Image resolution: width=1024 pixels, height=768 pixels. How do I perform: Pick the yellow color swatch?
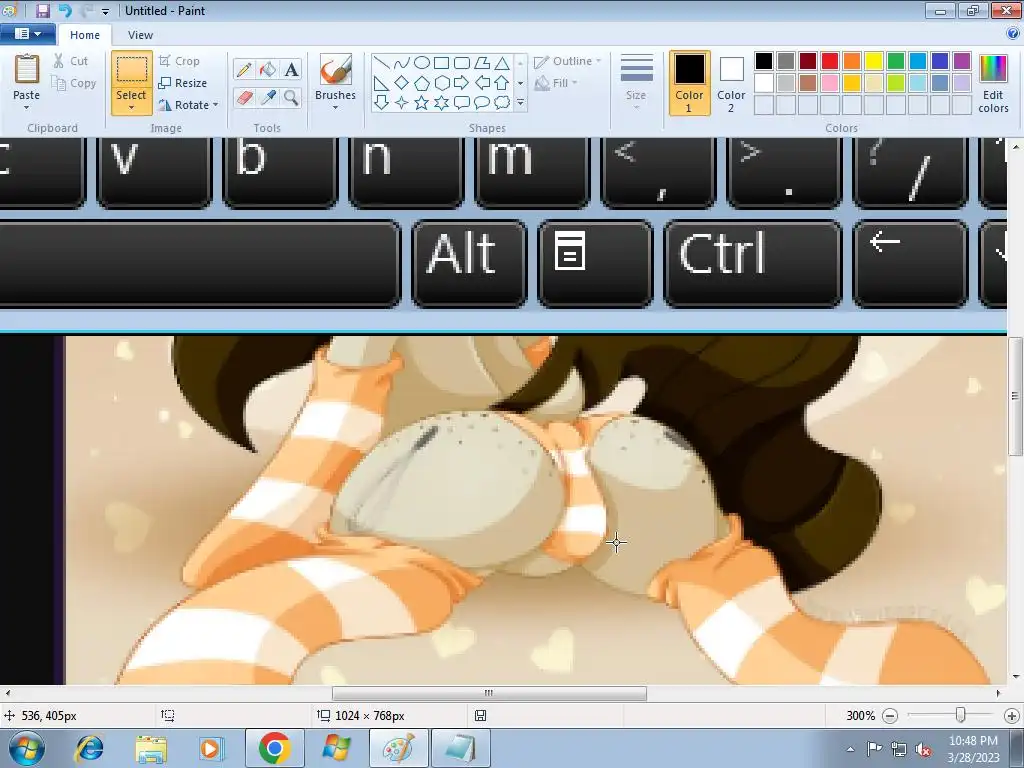tap(874, 61)
